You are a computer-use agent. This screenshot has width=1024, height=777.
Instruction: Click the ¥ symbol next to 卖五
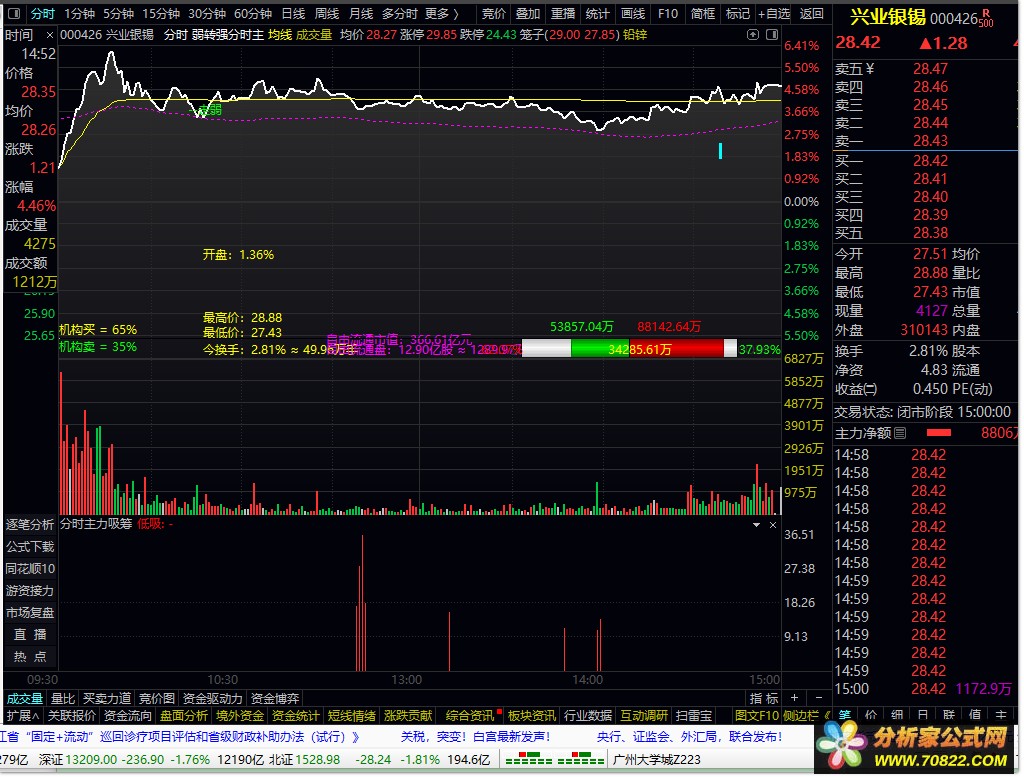pyautogui.click(x=869, y=69)
